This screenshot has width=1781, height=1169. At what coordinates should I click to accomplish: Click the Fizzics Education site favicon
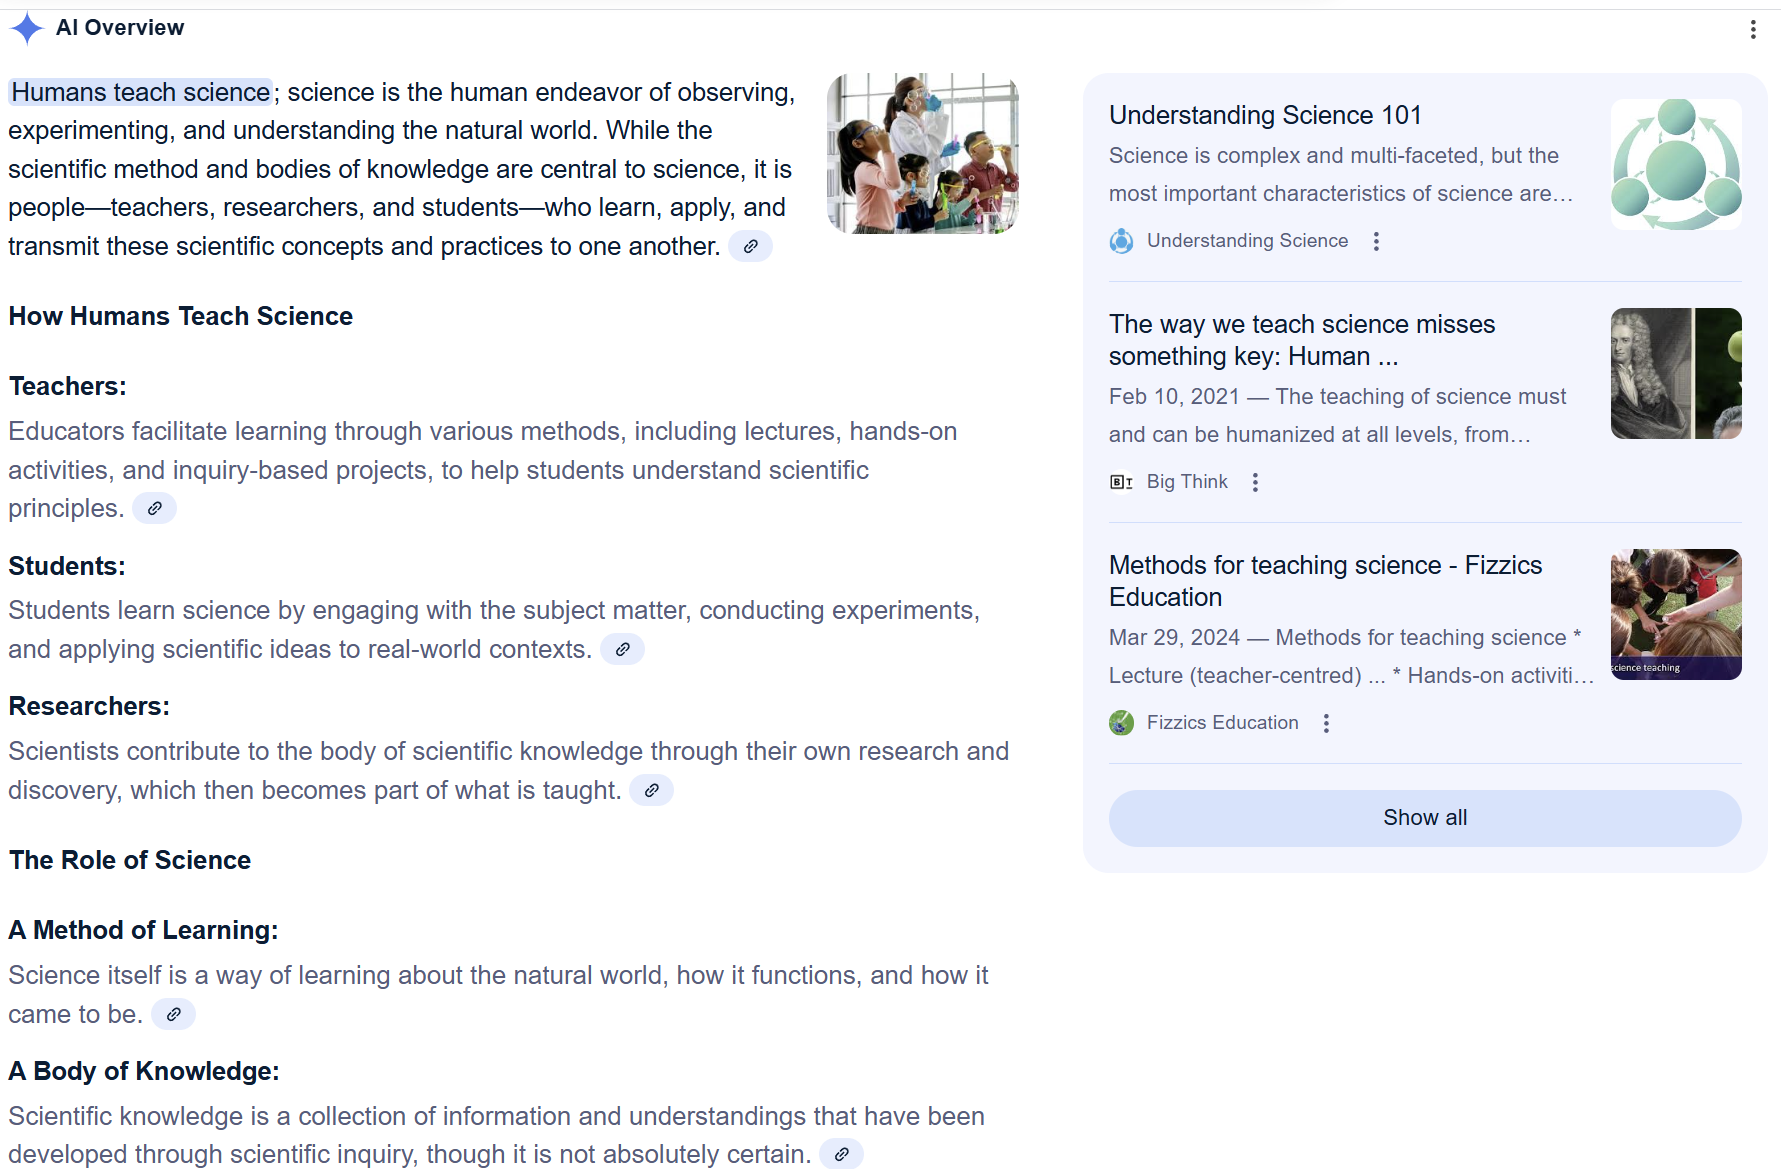click(x=1121, y=723)
